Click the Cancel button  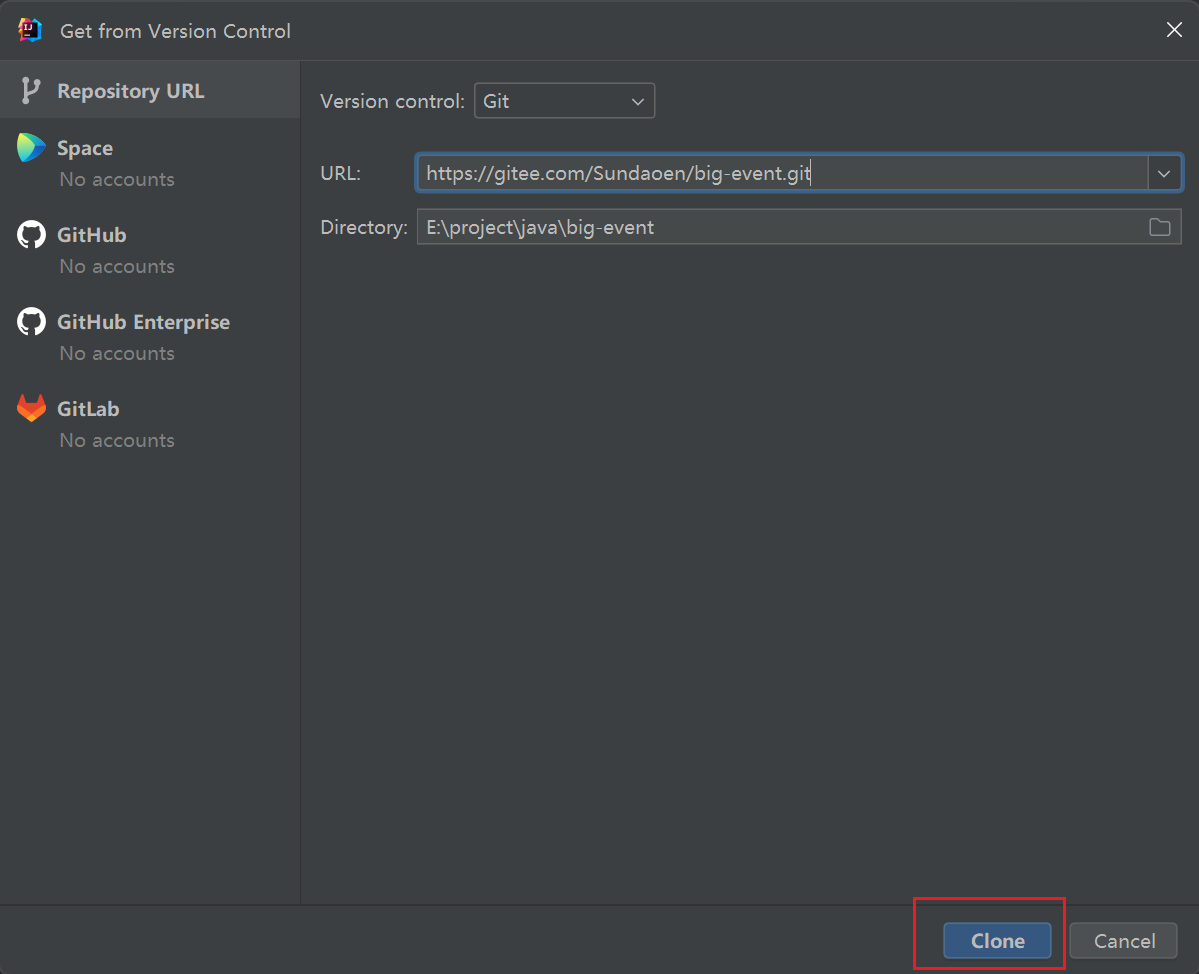tap(1123, 940)
